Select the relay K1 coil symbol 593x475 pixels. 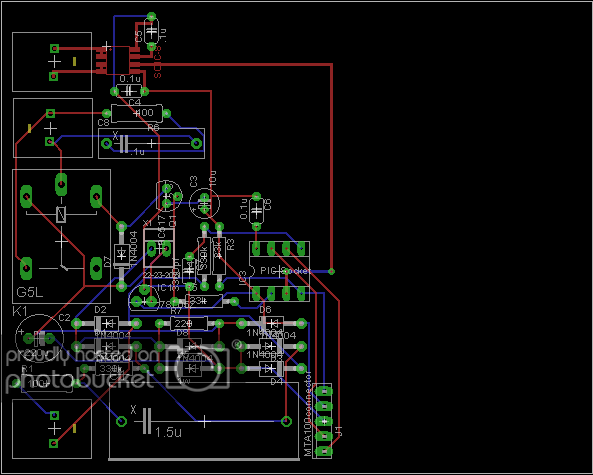coord(61,214)
